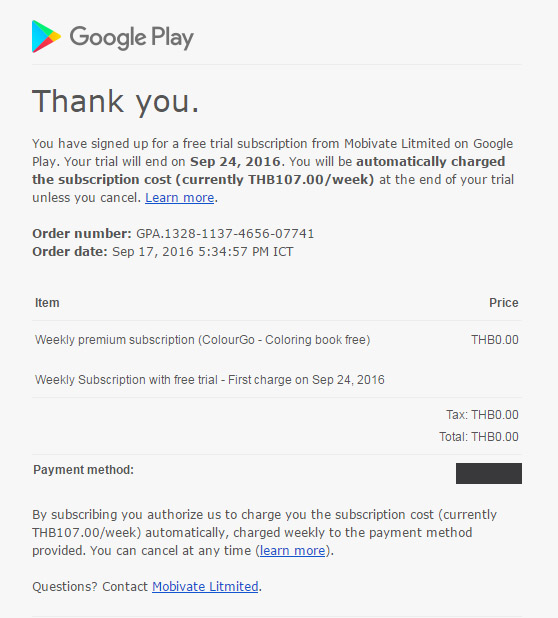Click the redacted payment method block

click(x=489, y=473)
